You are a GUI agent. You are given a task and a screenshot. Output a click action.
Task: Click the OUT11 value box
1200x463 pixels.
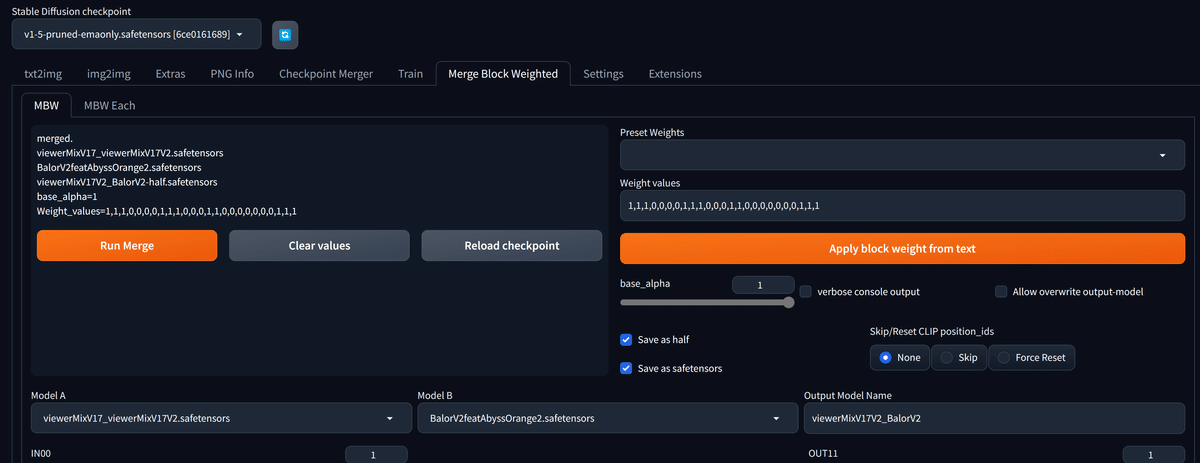[1153, 455]
